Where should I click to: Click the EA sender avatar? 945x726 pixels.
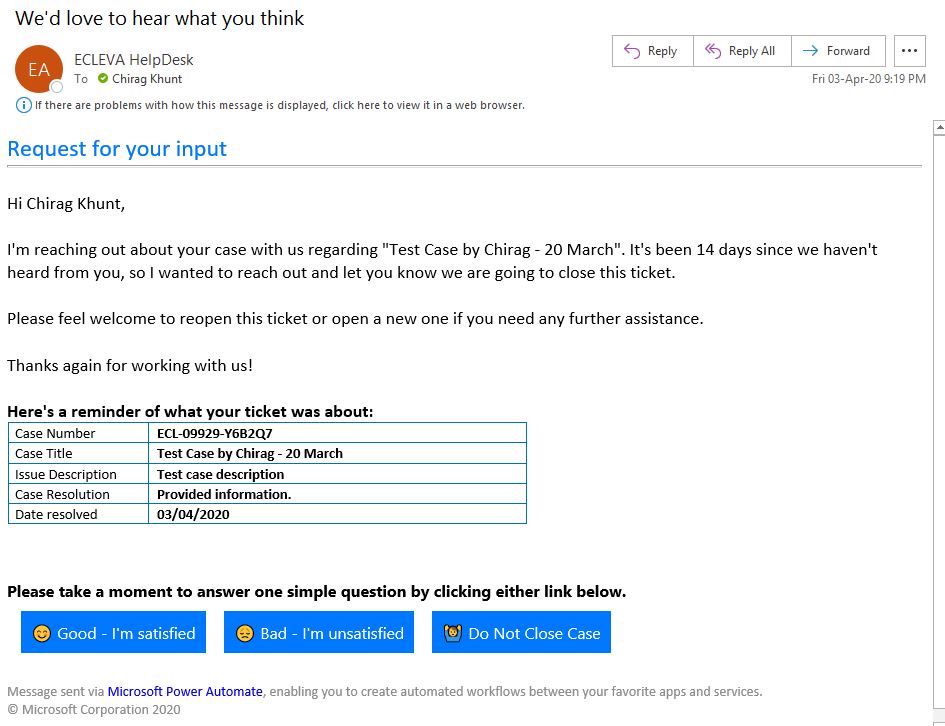tap(39, 69)
